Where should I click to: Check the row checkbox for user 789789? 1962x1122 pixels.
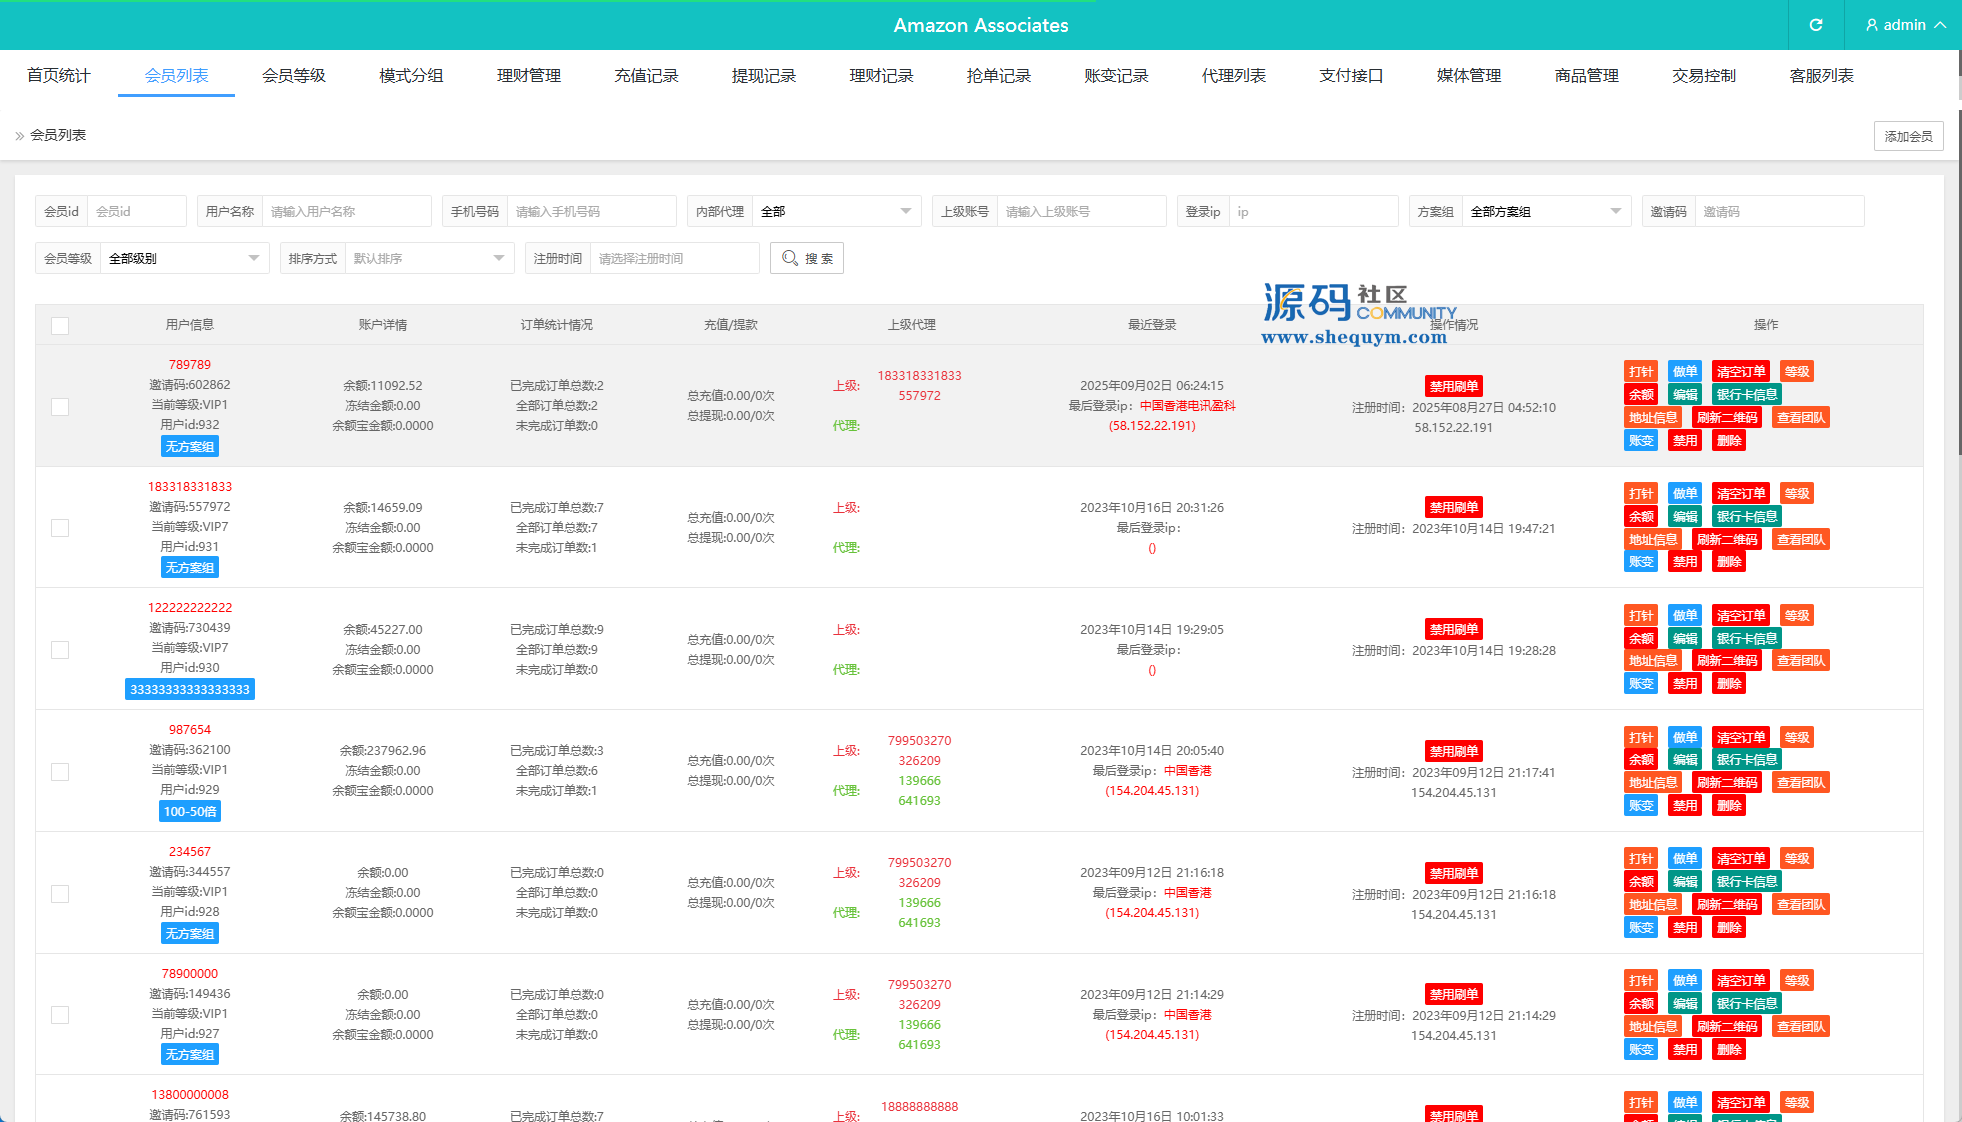point(60,407)
